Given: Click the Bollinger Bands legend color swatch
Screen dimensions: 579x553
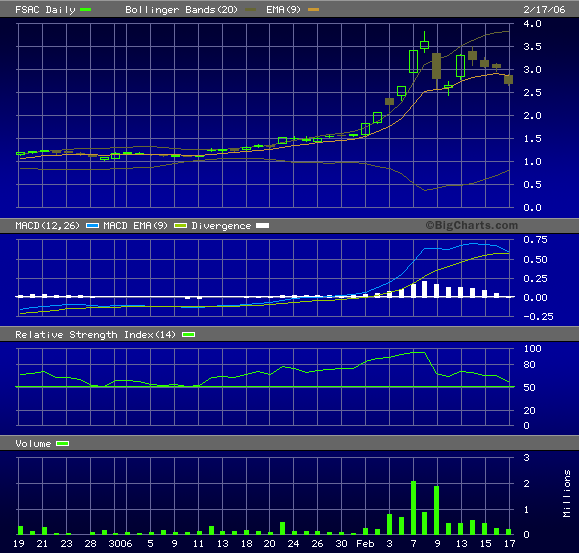Looking at the screenshot, I should (250, 10).
